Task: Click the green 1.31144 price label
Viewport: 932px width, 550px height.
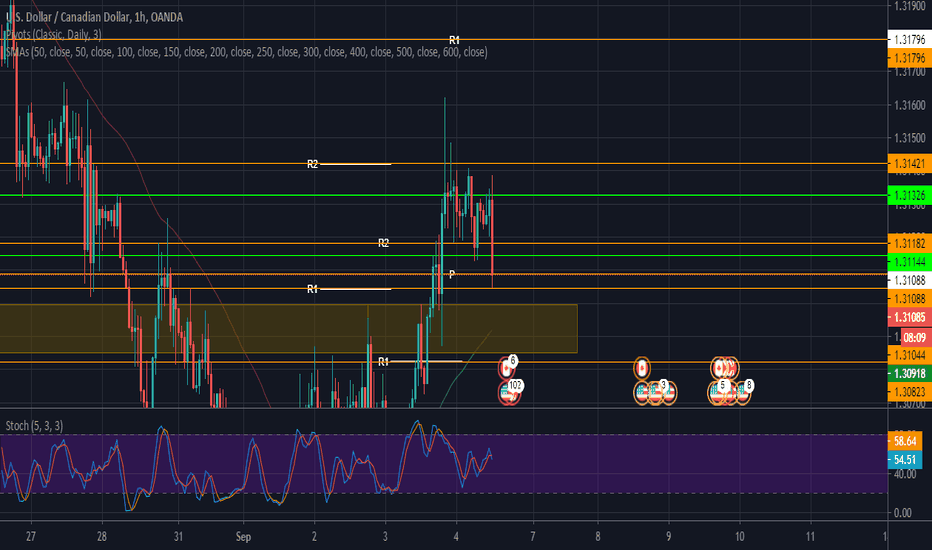Action: click(909, 262)
